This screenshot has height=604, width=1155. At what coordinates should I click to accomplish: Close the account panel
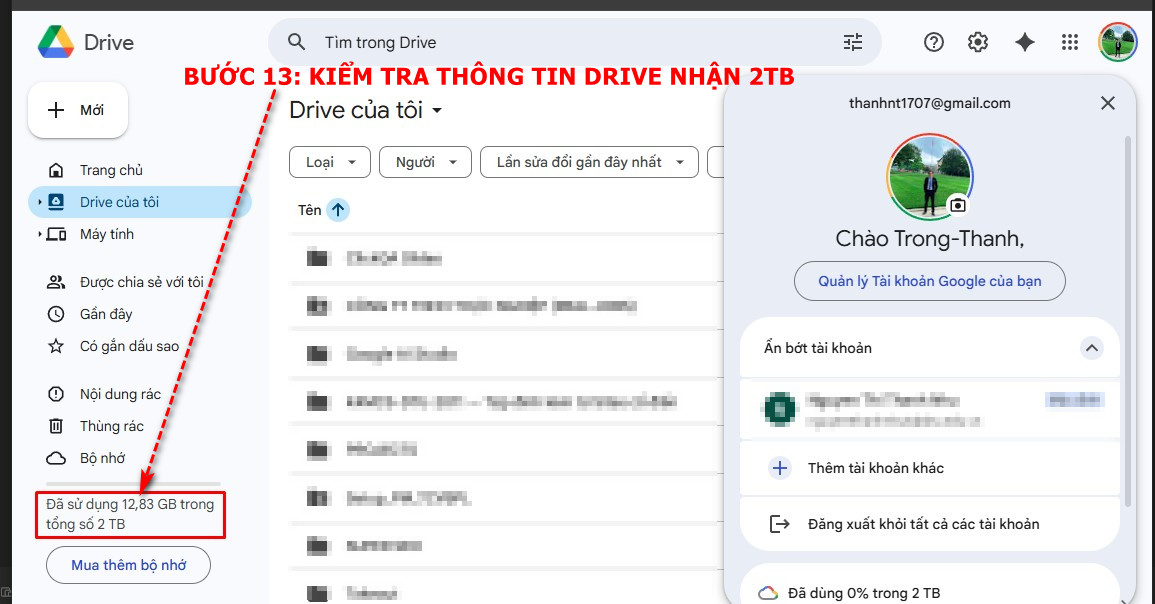[x=1107, y=103]
